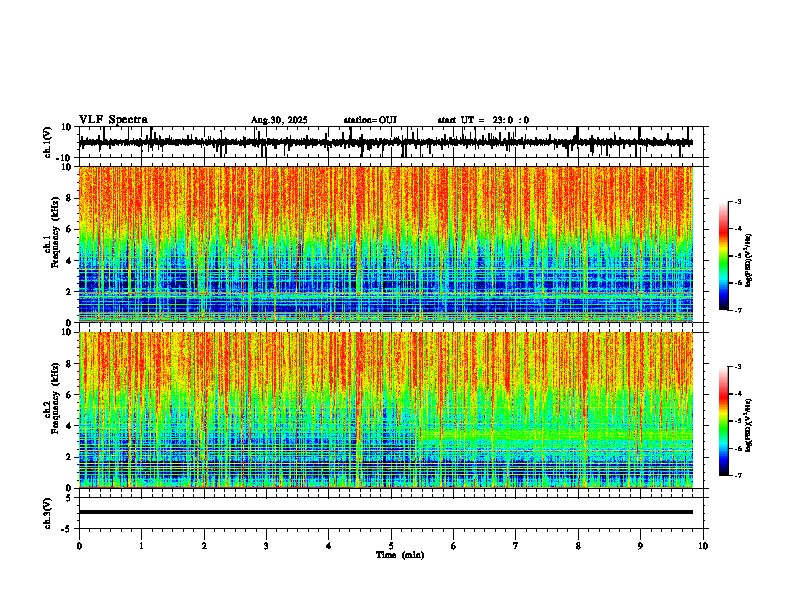This screenshot has height=612, width=792.
Task: Click the date "Aug.30, 2025" in header
Action: pyautogui.click(x=279, y=120)
